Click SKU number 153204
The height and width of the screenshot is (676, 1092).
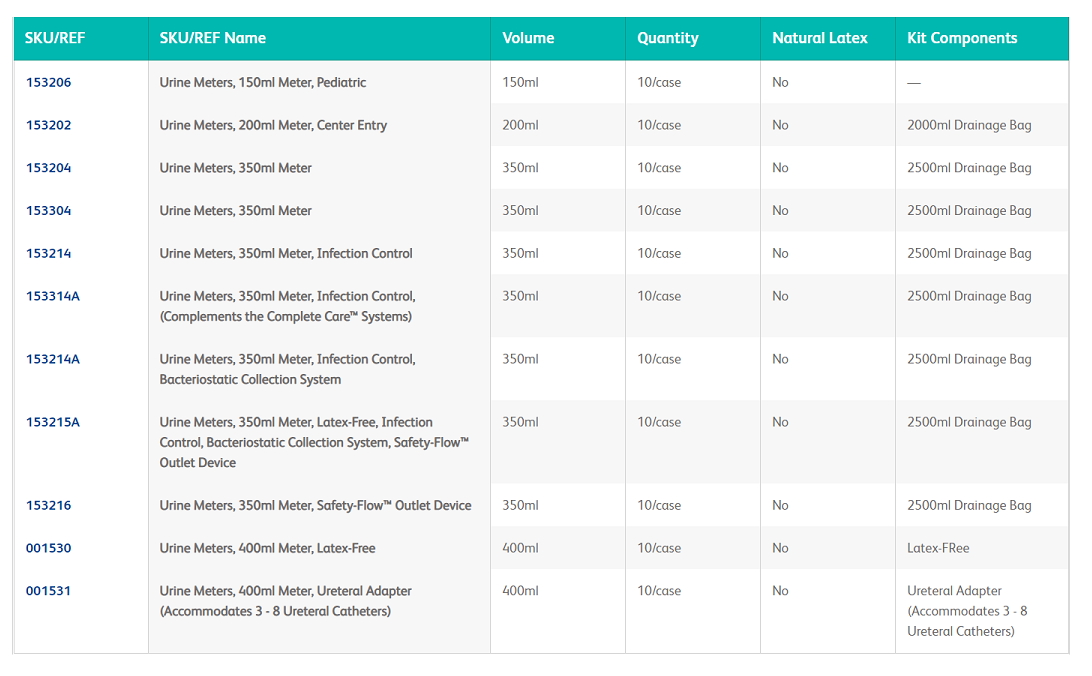[x=48, y=168]
